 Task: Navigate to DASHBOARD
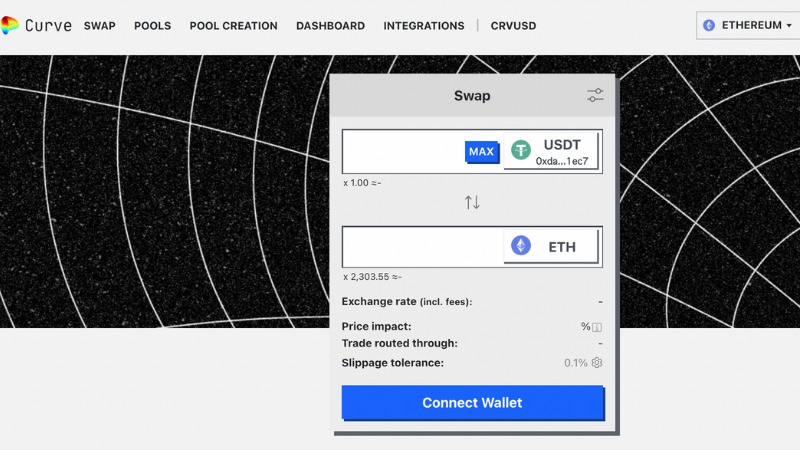331,26
